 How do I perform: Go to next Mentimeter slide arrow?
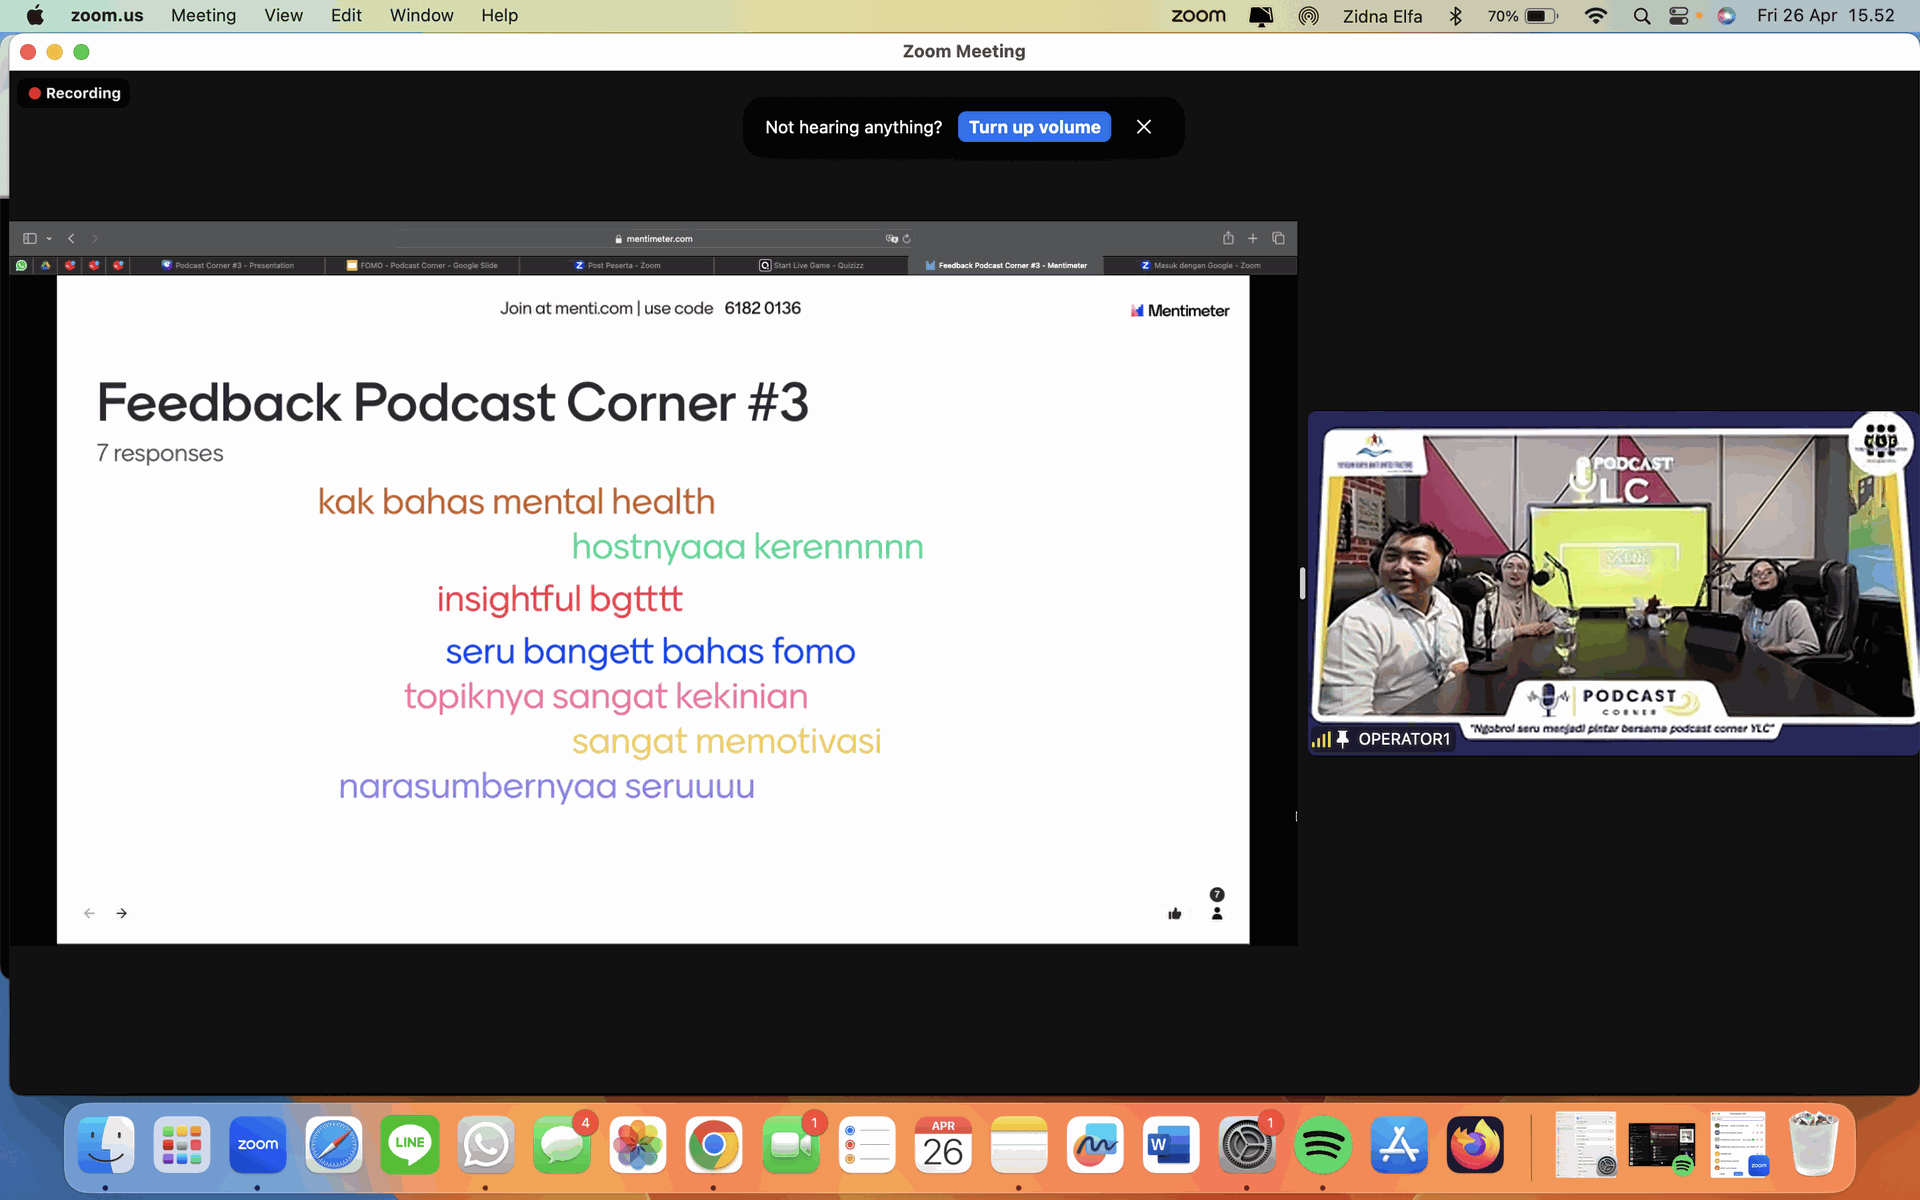(x=122, y=913)
